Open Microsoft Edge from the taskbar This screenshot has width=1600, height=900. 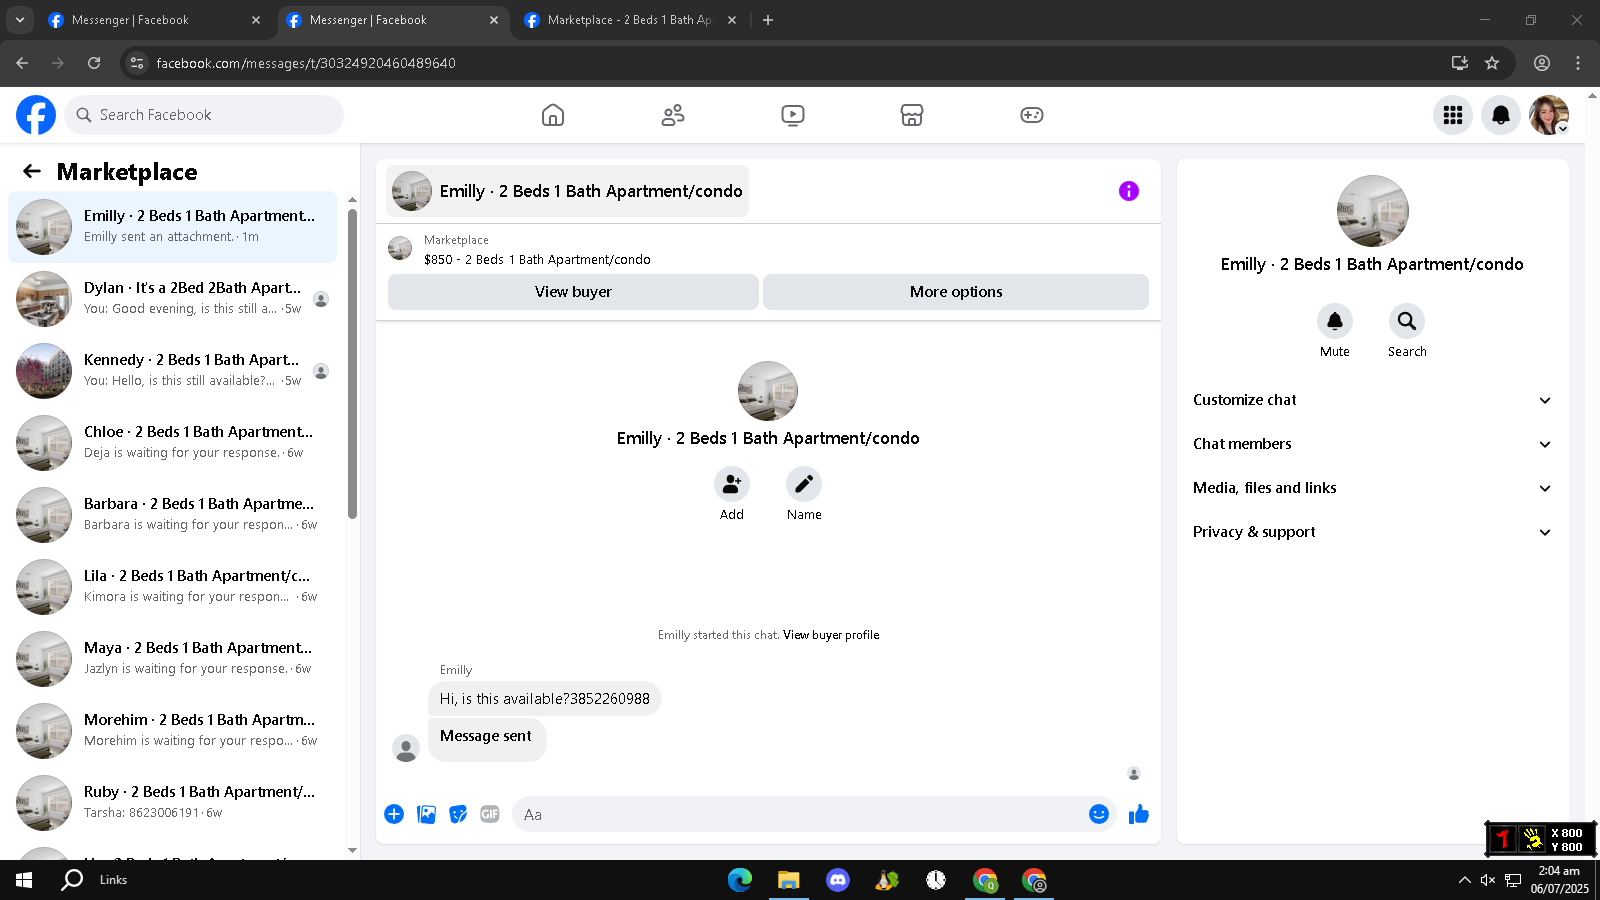tap(739, 880)
